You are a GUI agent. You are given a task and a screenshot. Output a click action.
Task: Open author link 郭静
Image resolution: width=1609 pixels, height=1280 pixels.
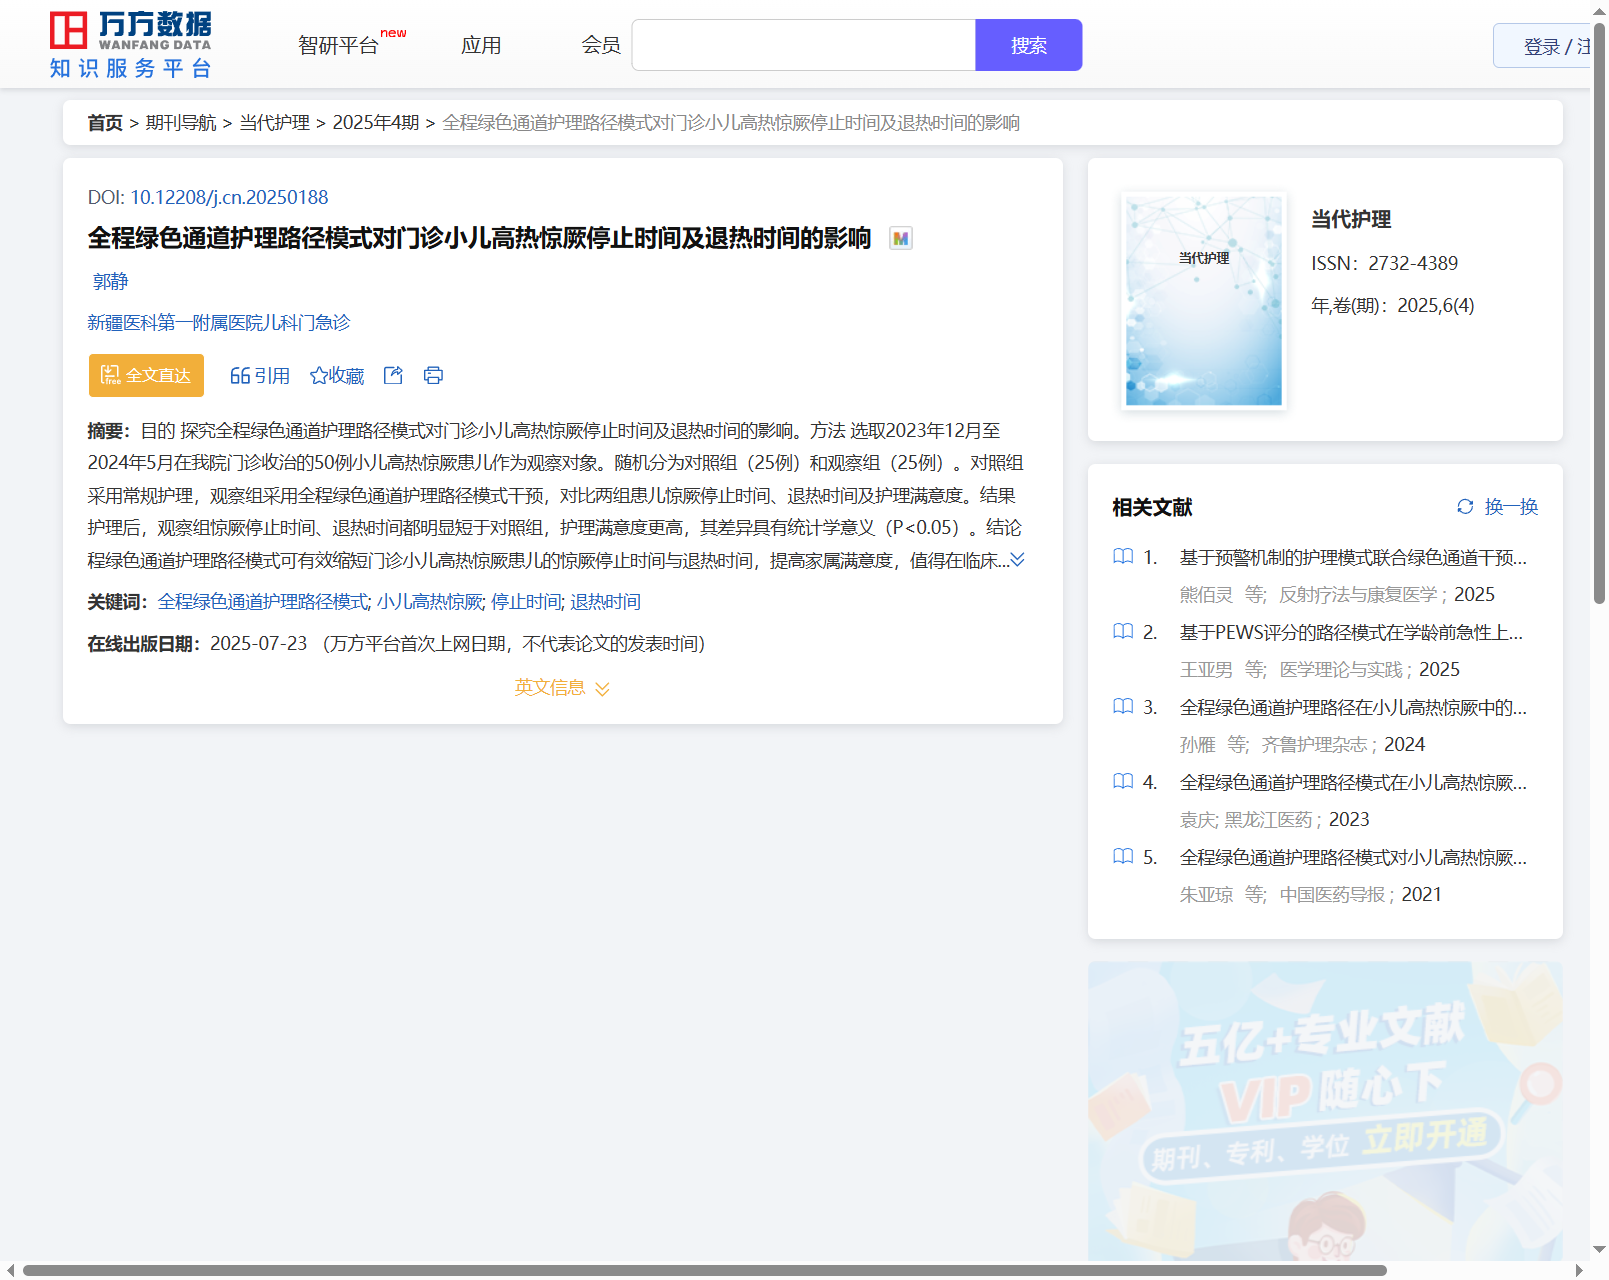tap(110, 282)
